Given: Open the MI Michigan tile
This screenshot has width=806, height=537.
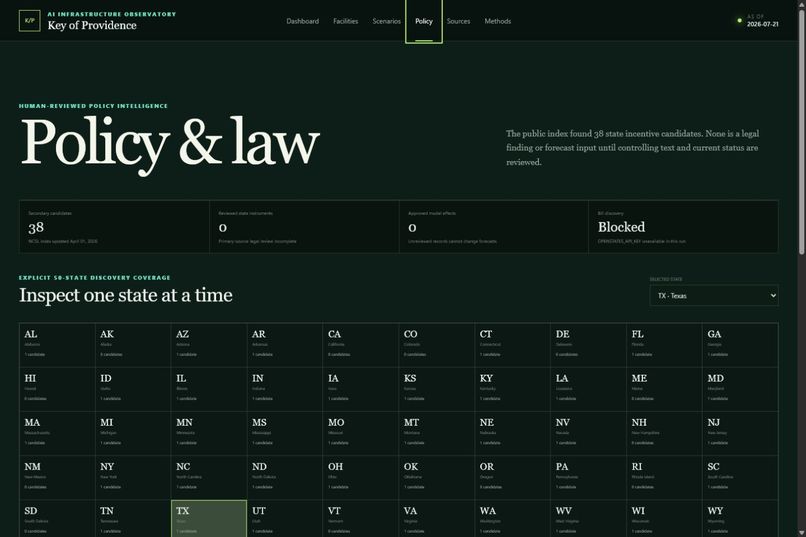Looking at the screenshot, I should [x=133, y=433].
